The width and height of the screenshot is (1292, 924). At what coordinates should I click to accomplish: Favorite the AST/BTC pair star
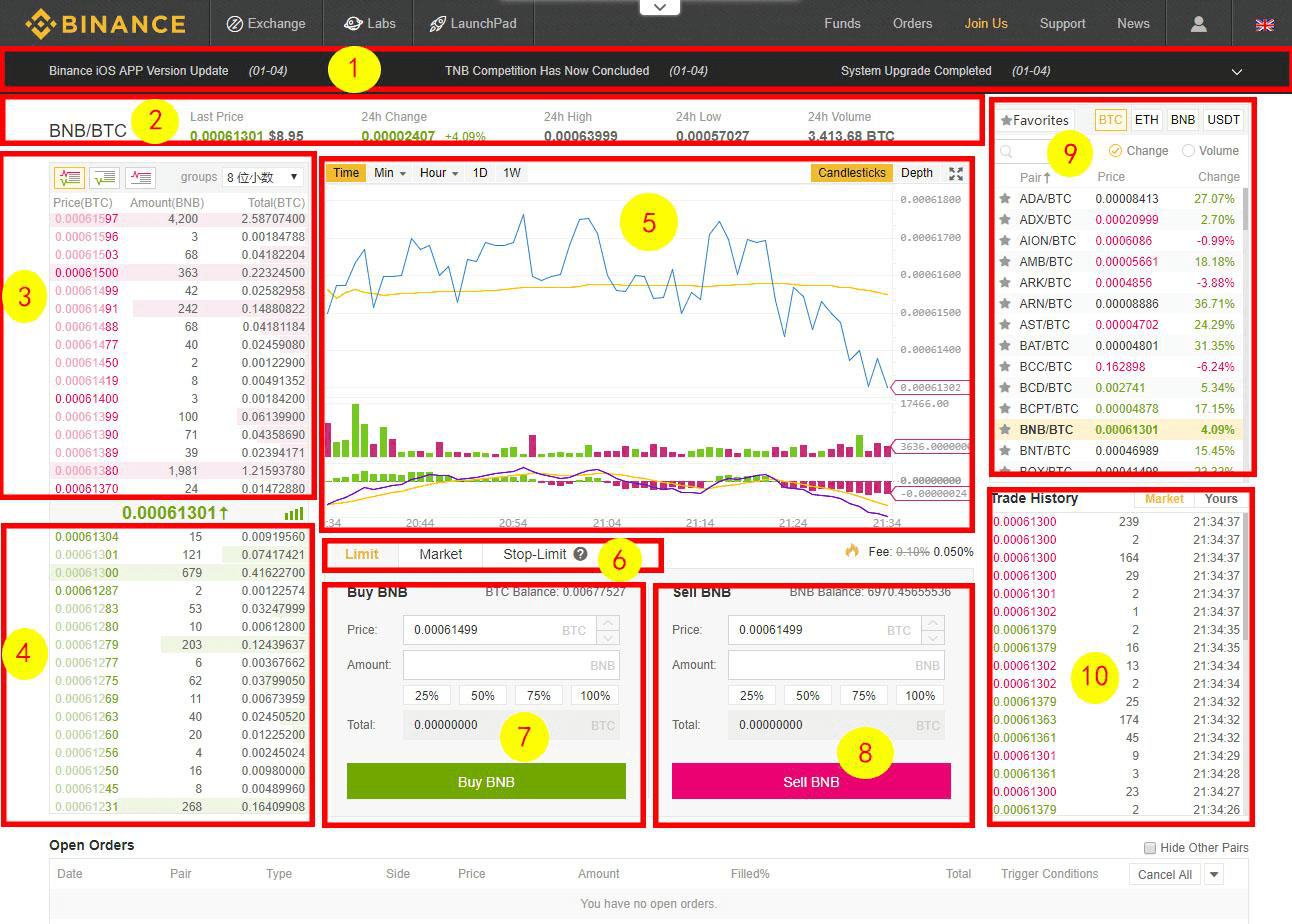pos(1005,324)
